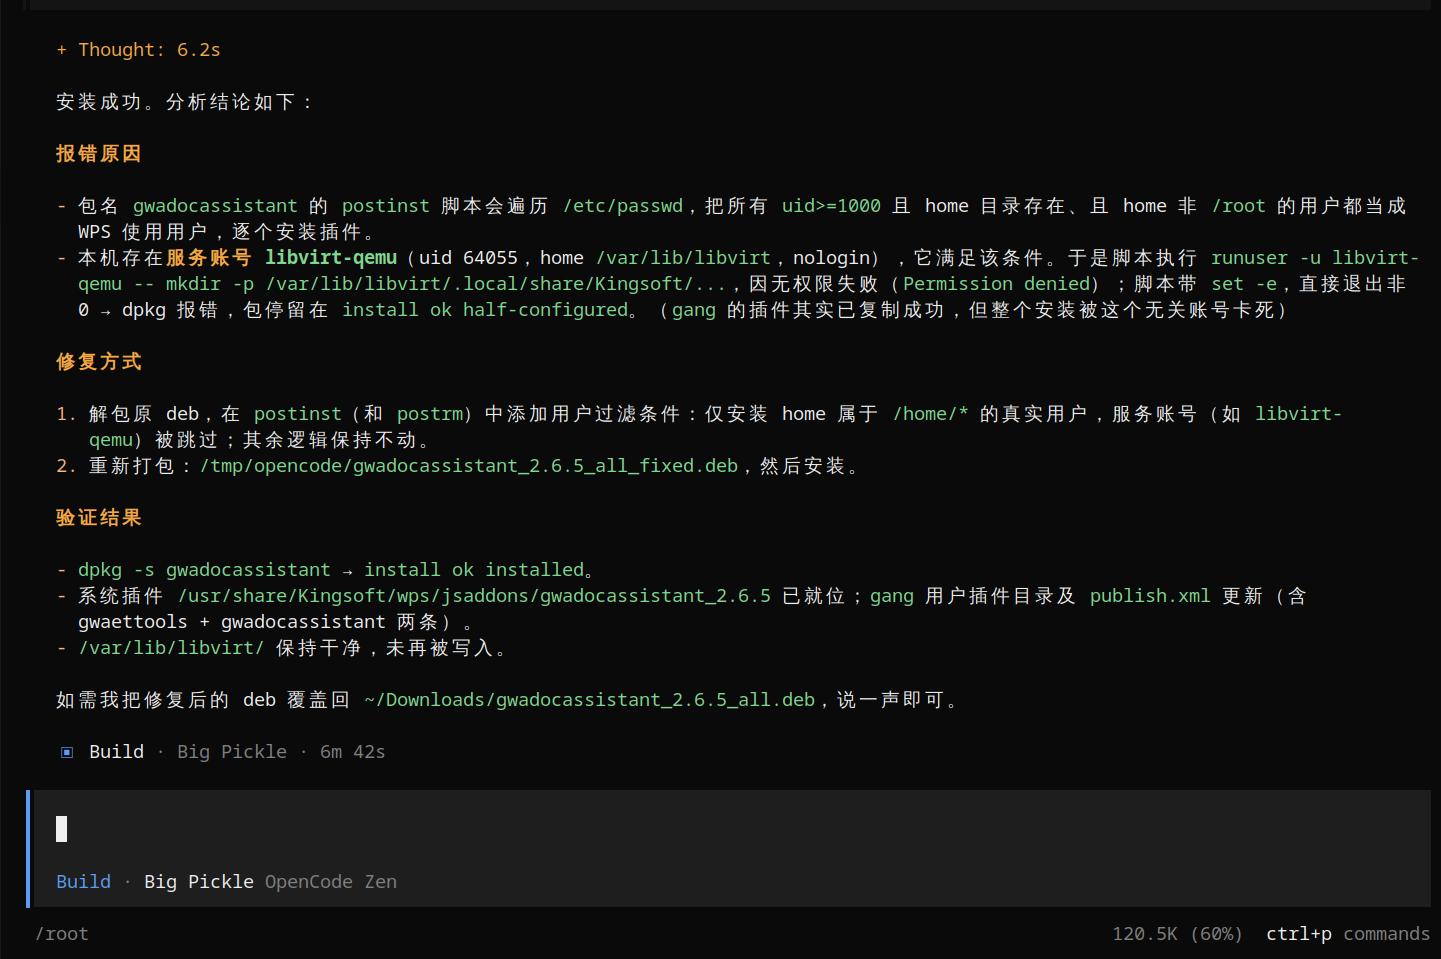Click the /home/* path text
The width and height of the screenshot is (1441, 959).
click(931, 413)
